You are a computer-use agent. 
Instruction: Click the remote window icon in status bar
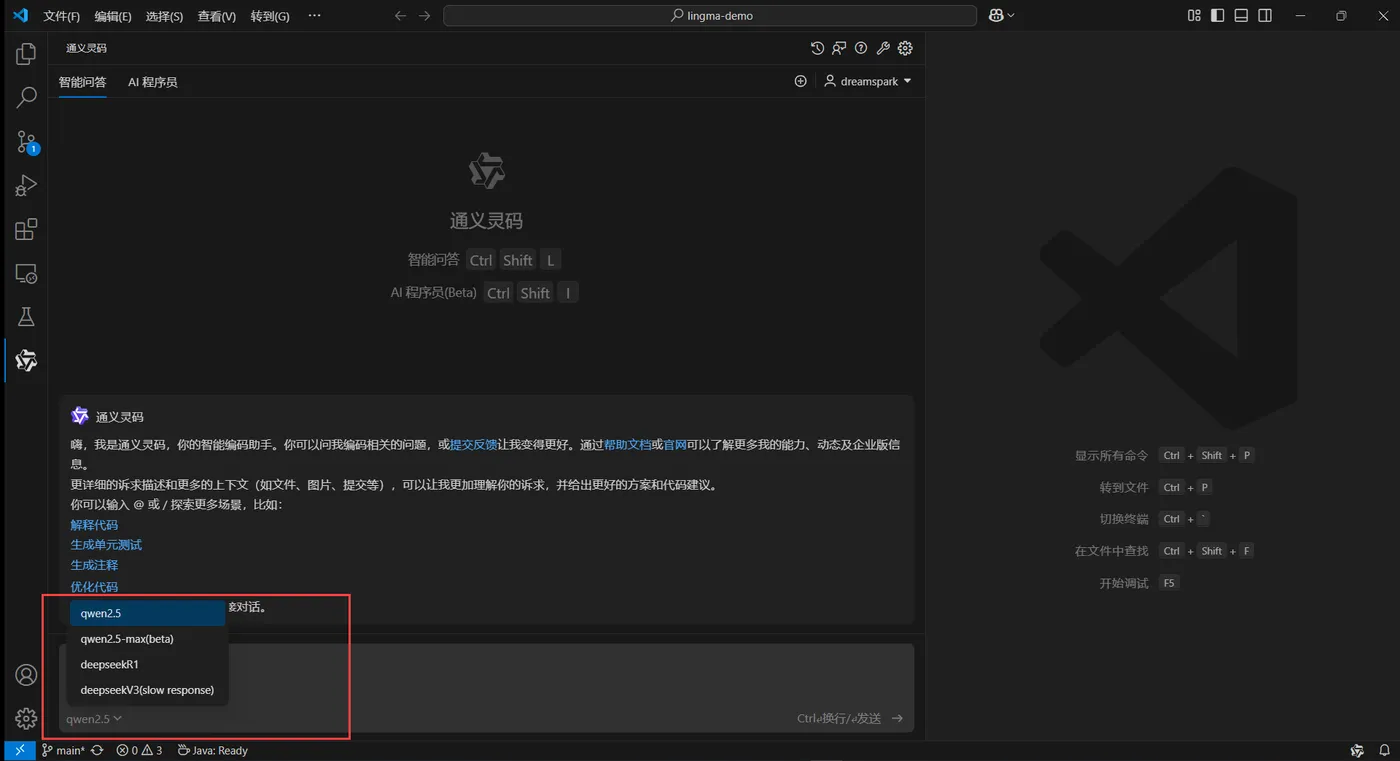[19, 750]
